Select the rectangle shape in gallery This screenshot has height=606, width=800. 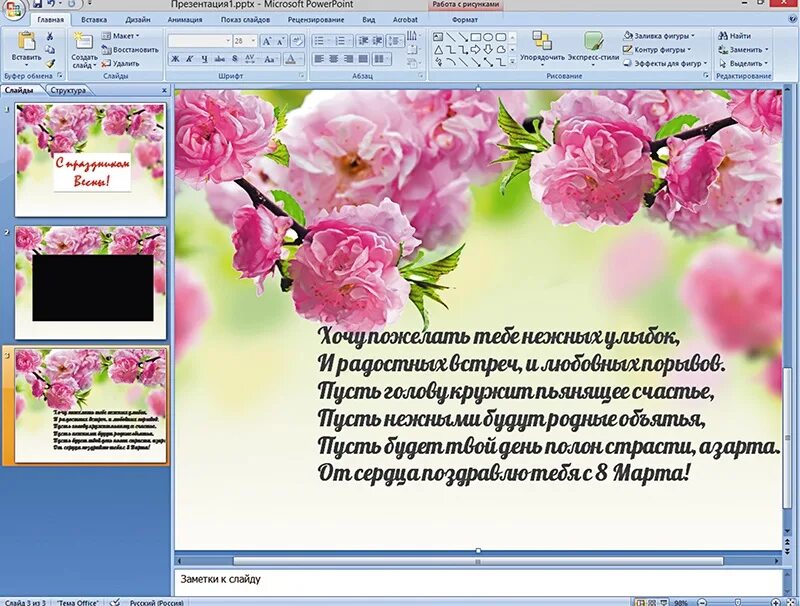tap(476, 37)
